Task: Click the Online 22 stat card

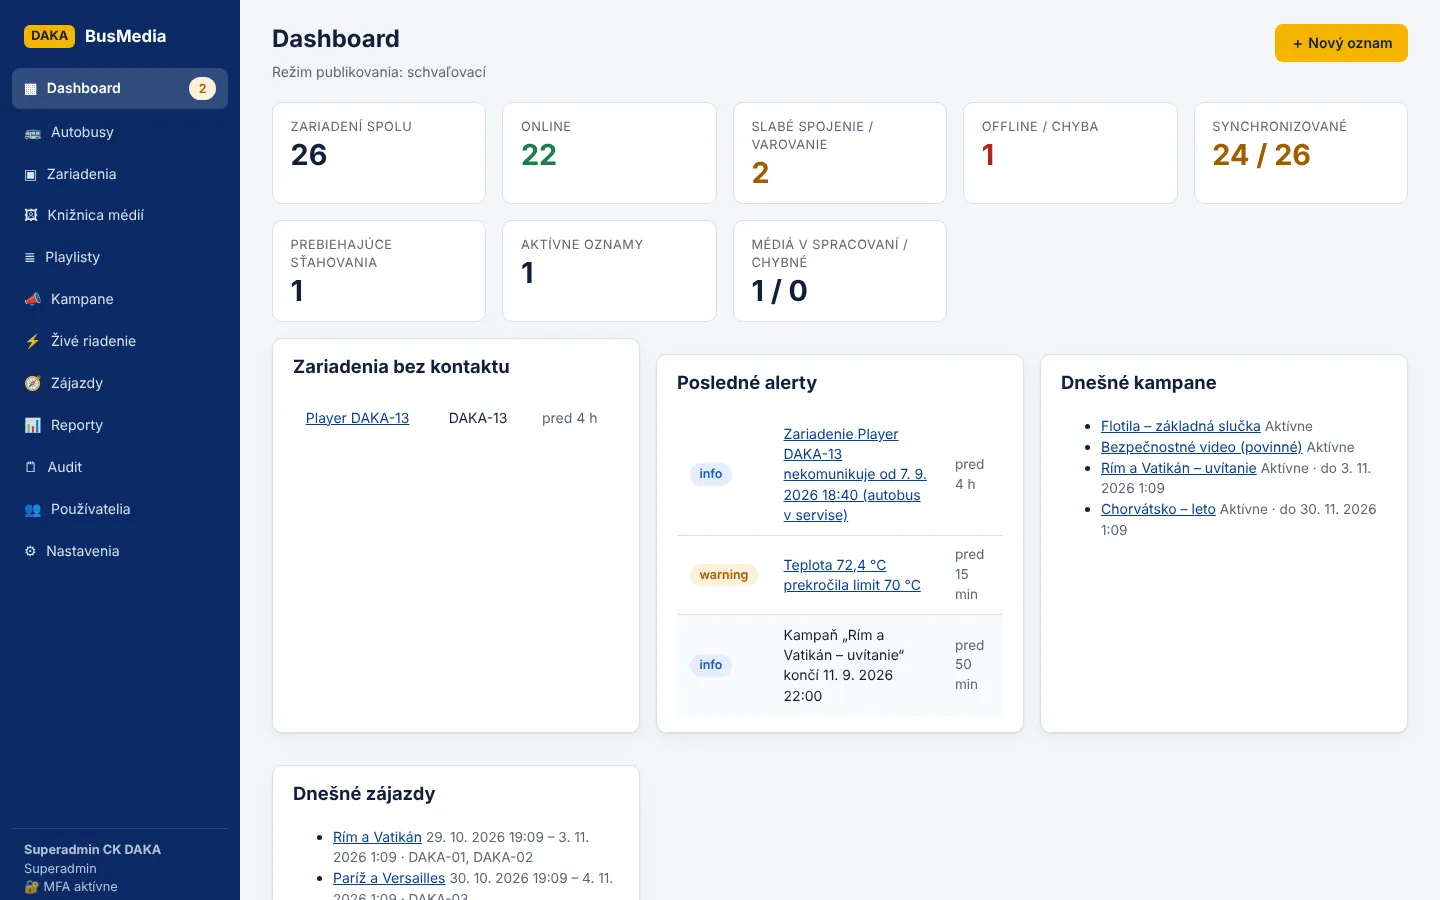Action: tap(609, 153)
